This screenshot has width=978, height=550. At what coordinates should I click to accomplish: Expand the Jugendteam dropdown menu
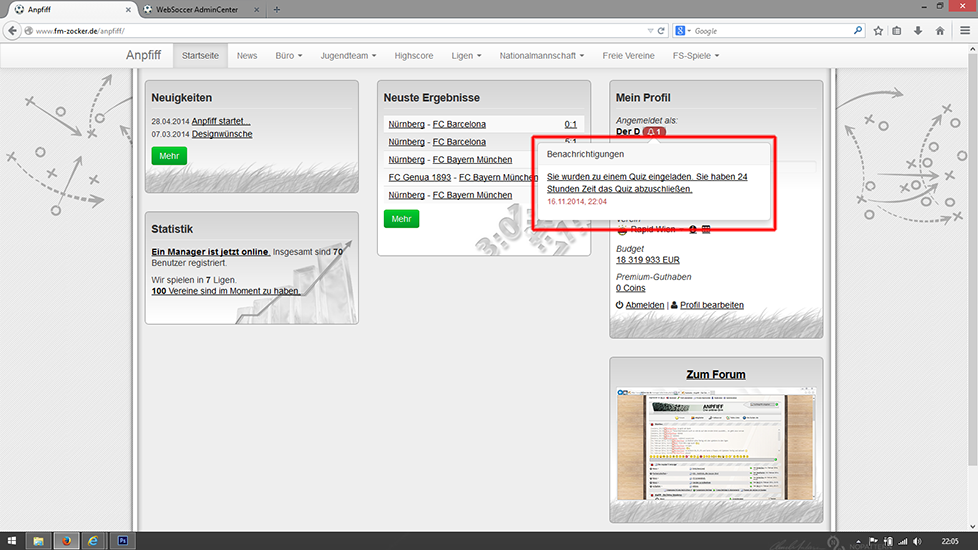(344, 56)
